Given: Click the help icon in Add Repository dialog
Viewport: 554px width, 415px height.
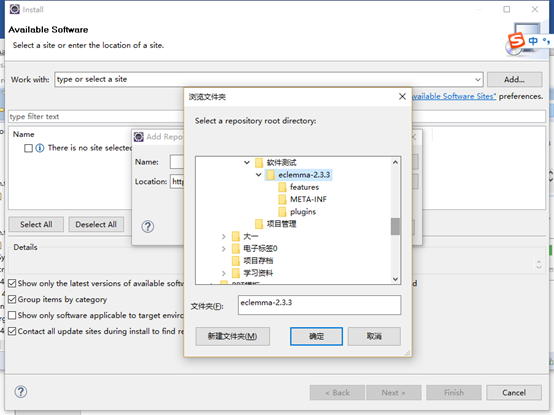Looking at the screenshot, I should tap(148, 226).
